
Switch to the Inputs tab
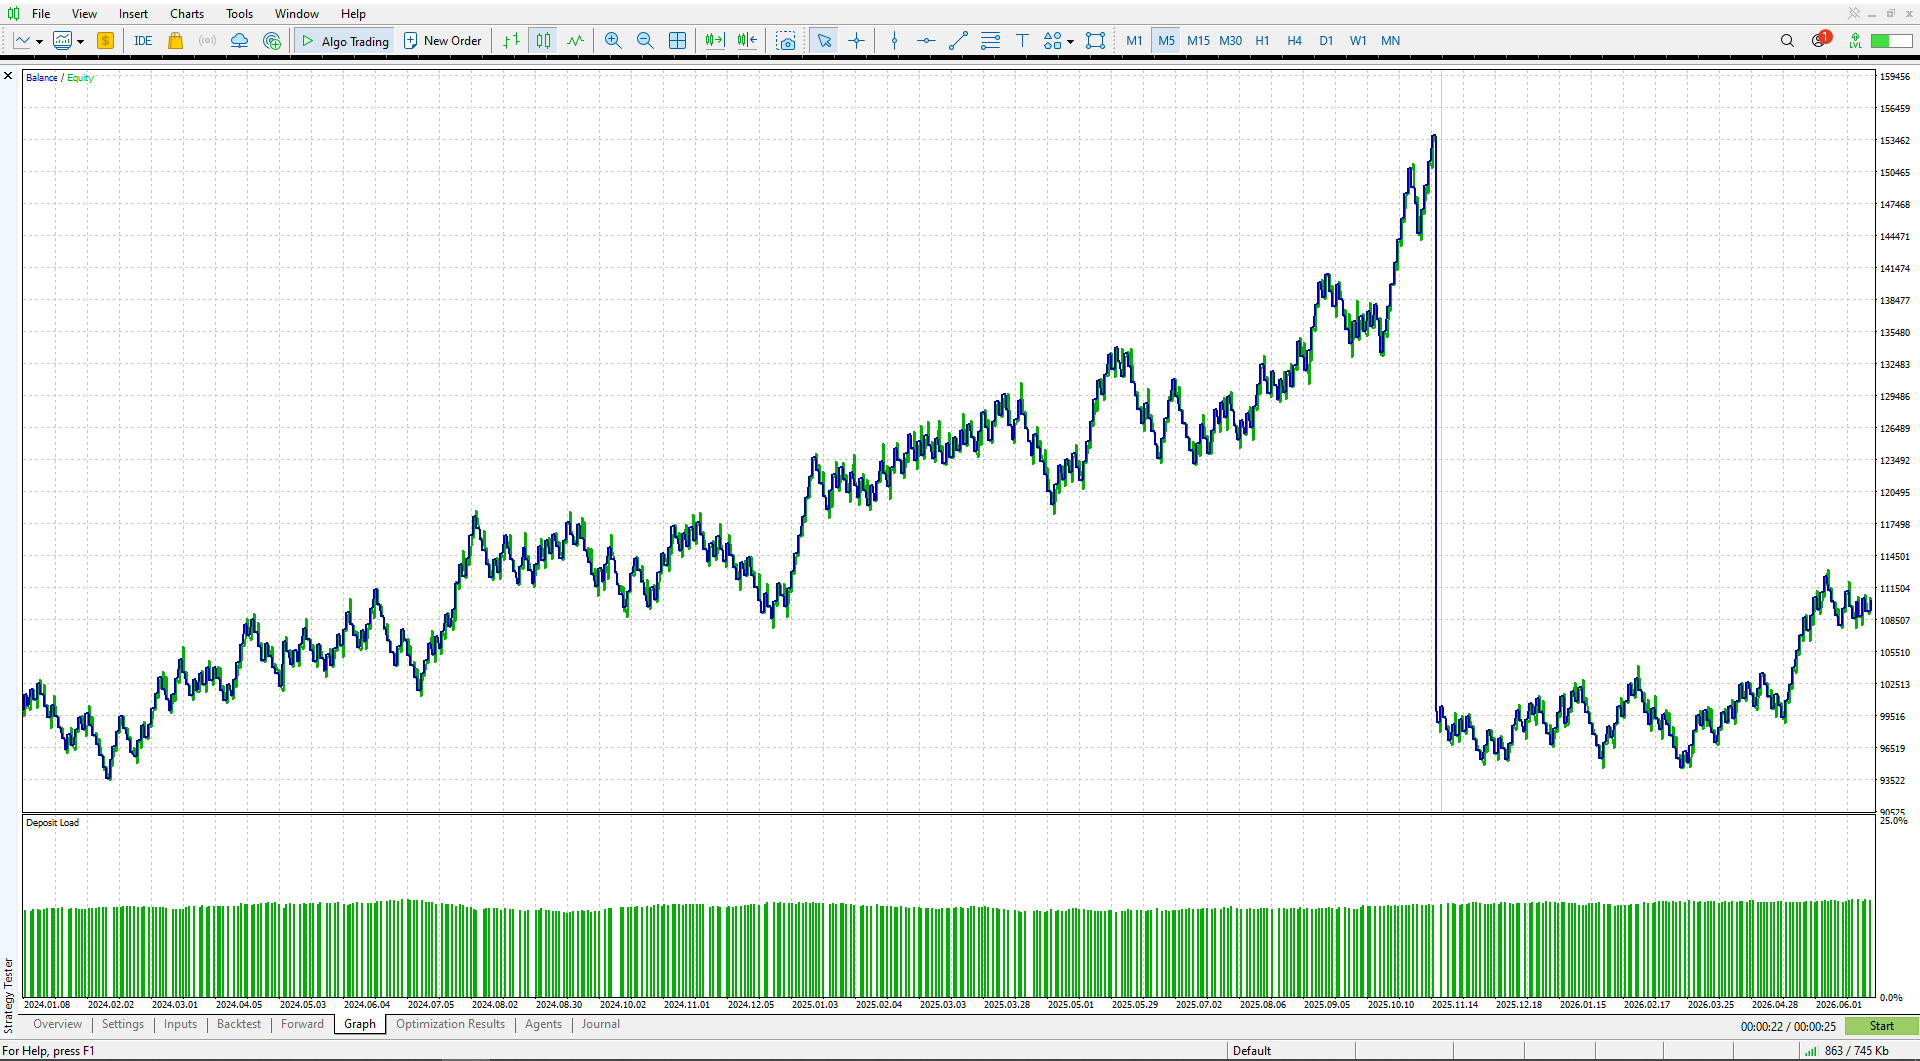click(x=180, y=1024)
